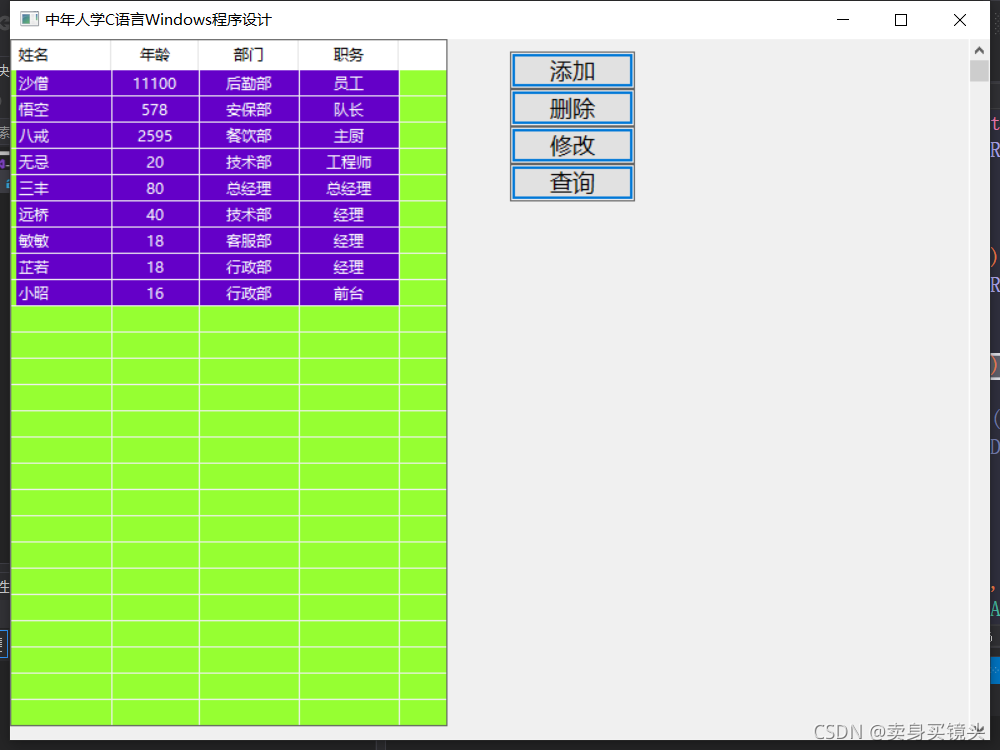The height and width of the screenshot is (750, 1000).
Task: Click the vertical scrollbar thumb
Action: [979, 71]
